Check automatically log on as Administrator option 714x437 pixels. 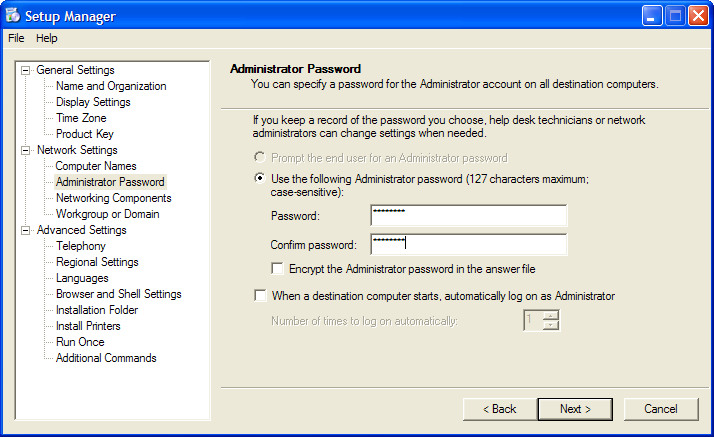[260, 295]
